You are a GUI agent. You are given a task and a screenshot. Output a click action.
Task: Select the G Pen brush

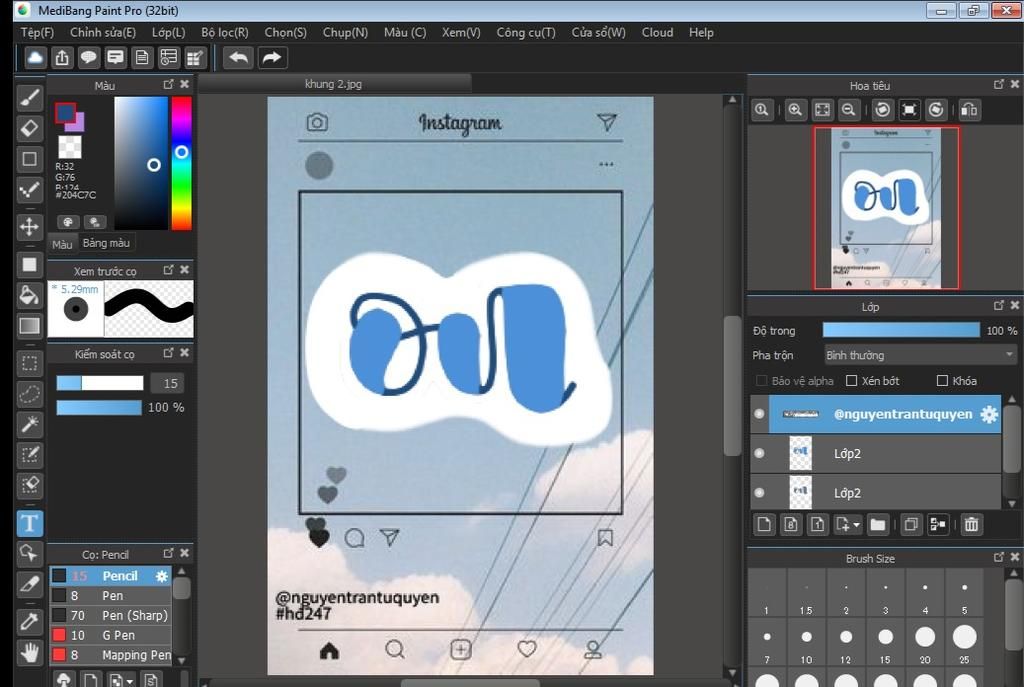tap(110, 635)
